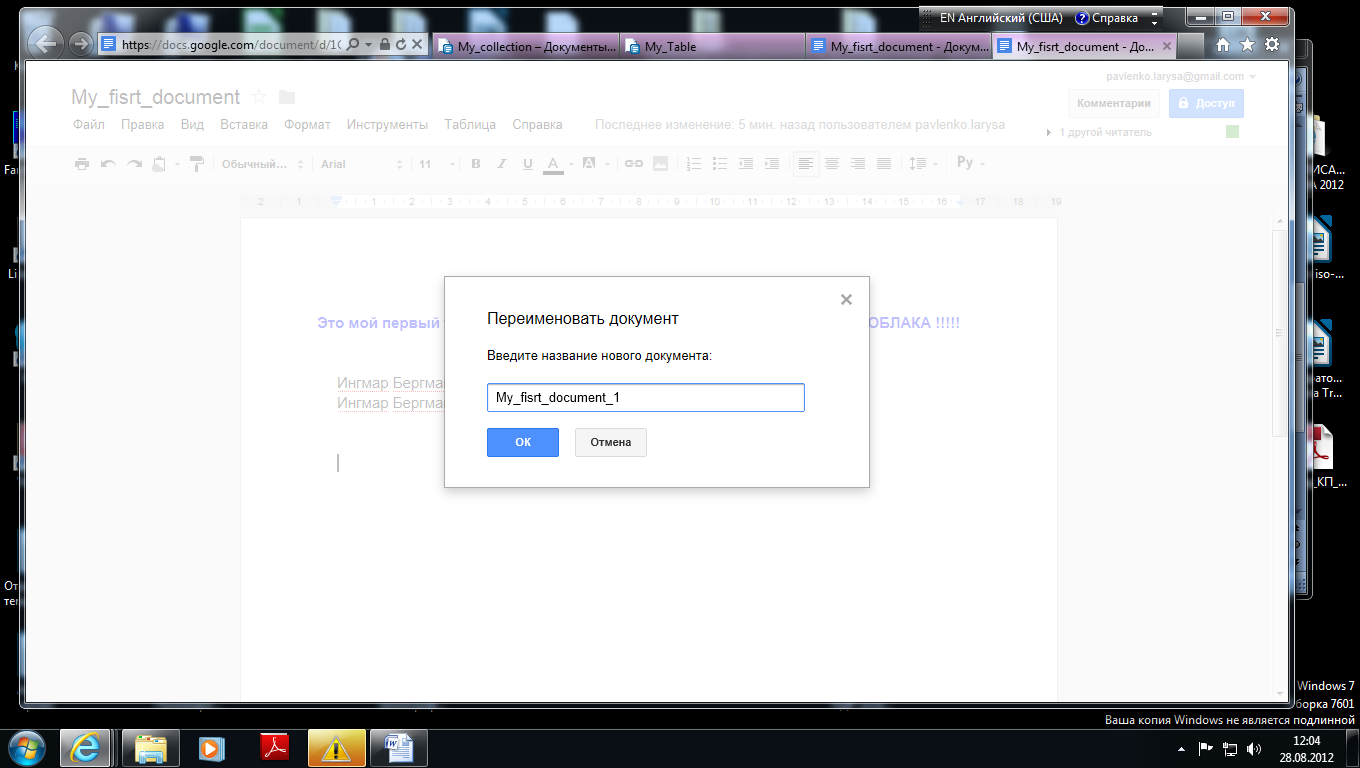The height and width of the screenshot is (768, 1360).
Task: Toggle Underline formatting
Action: coord(527,164)
